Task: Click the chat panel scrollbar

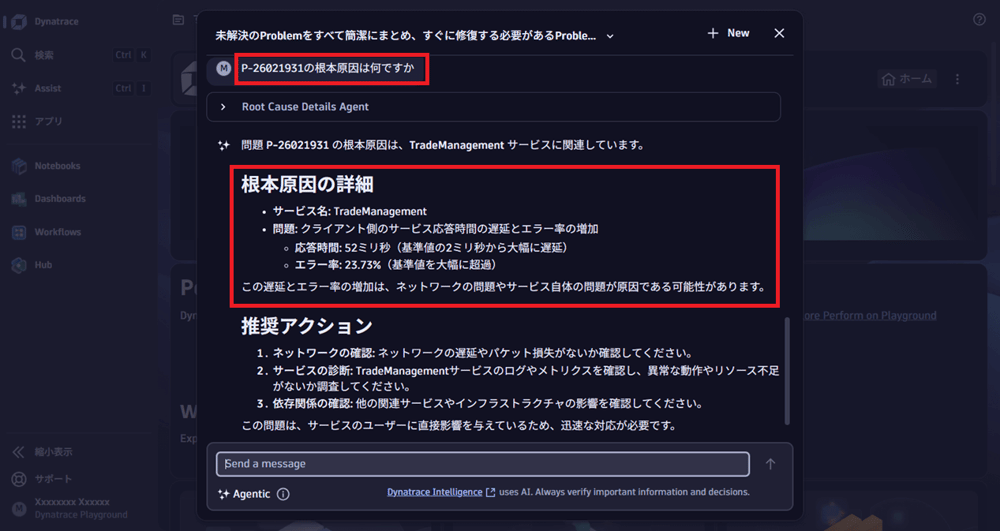Action: [787, 370]
